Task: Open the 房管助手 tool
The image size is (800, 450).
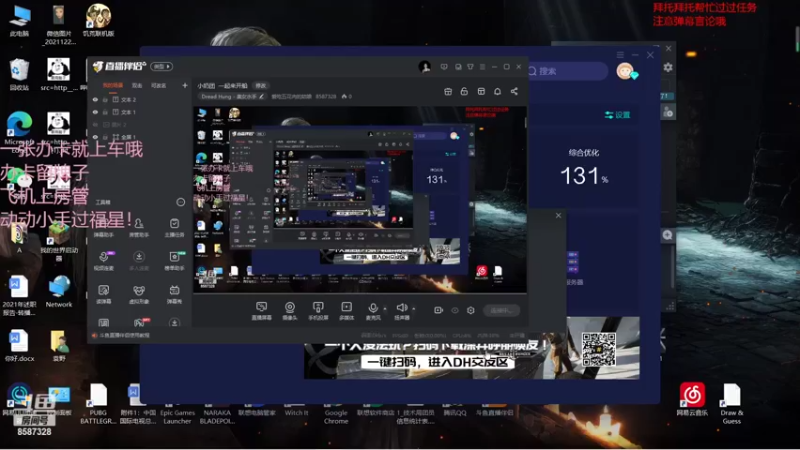Action: click(x=139, y=228)
